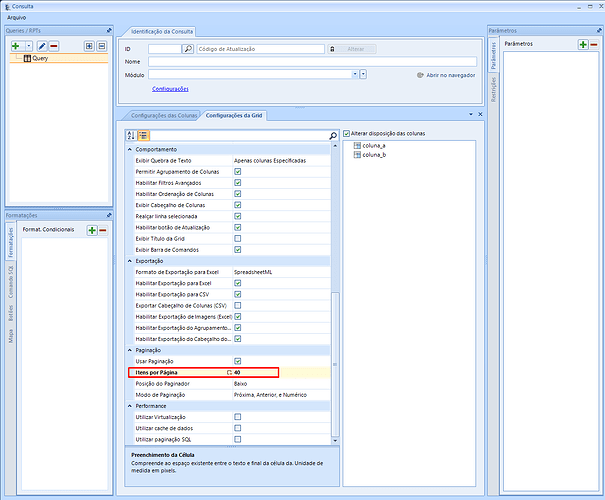Uncheck Usar Paginação
Image resolution: width=605 pixels, height=500 pixels.
pos(237,360)
